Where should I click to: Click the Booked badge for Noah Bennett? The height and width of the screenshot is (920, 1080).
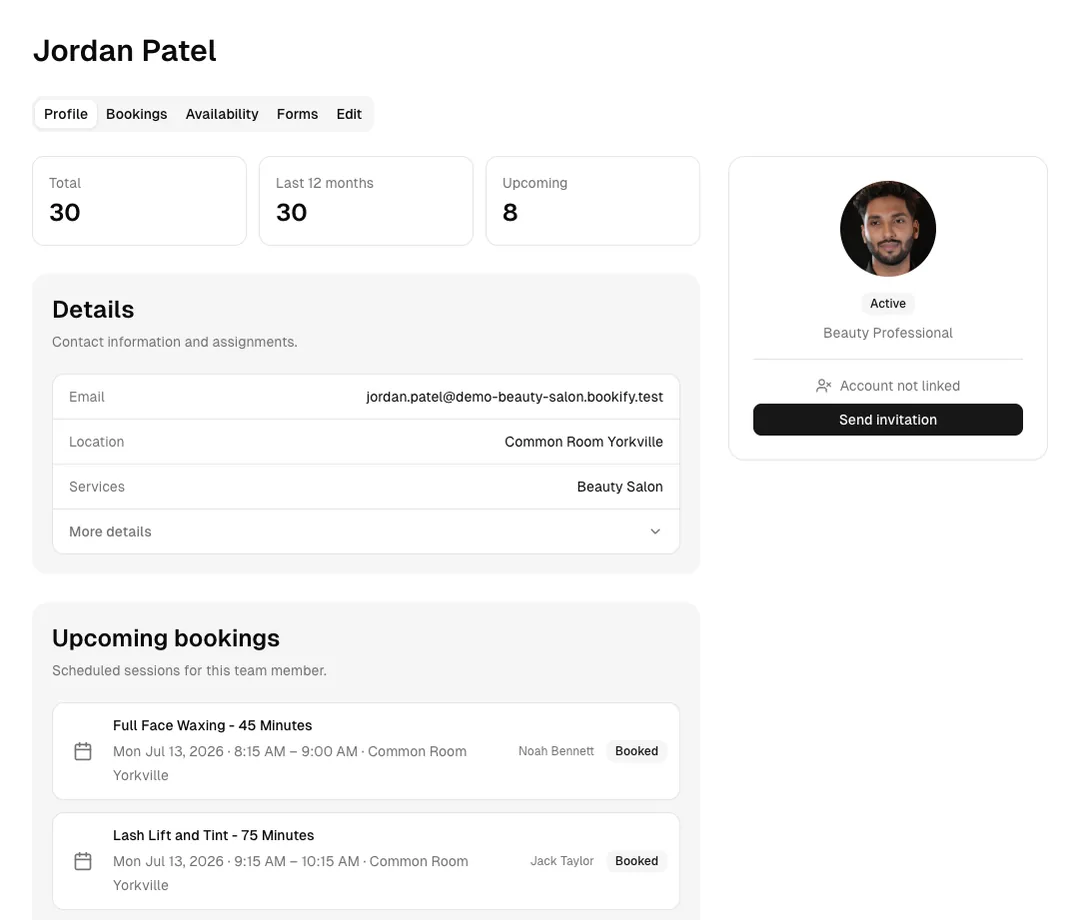(636, 751)
